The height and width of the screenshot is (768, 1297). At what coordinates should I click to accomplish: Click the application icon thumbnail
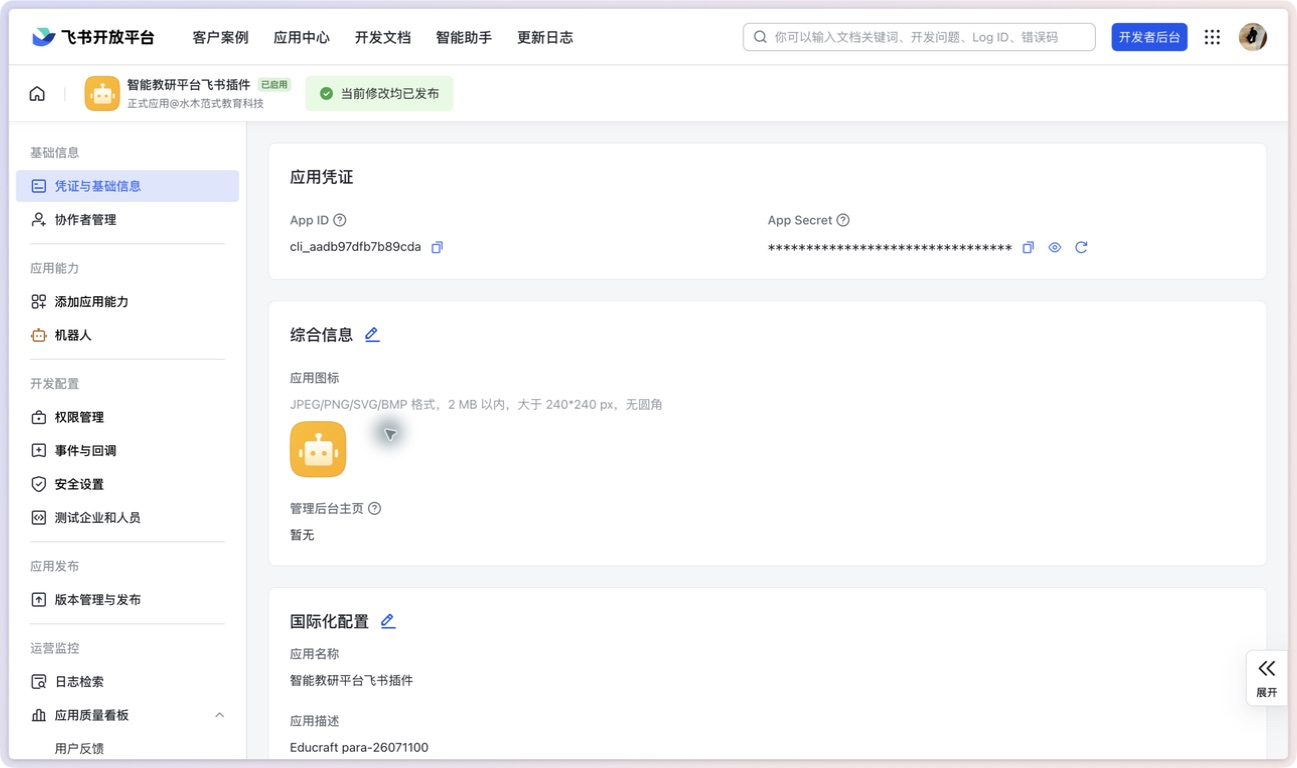[x=318, y=449]
